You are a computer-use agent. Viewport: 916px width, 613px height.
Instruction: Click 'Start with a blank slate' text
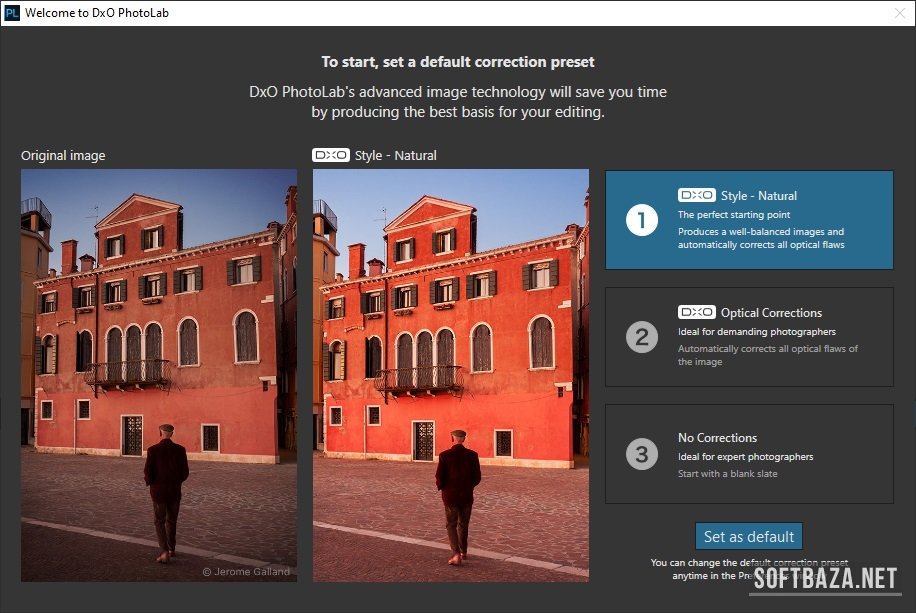727,474
